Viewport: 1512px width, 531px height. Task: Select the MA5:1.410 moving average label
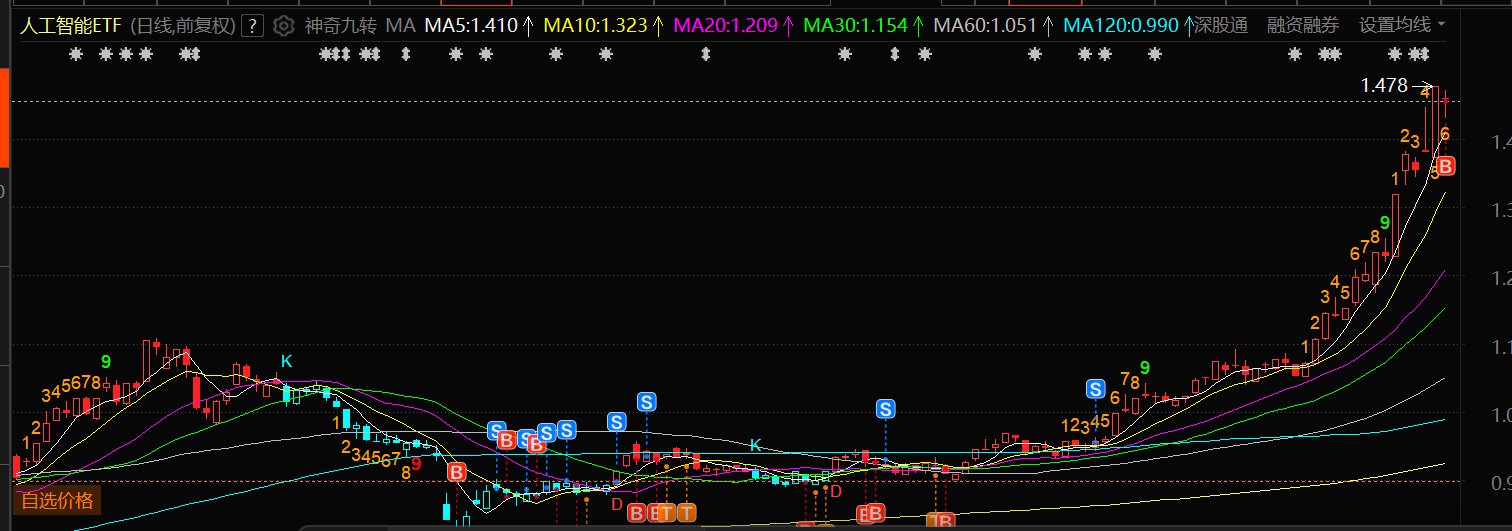click(471, 26)
